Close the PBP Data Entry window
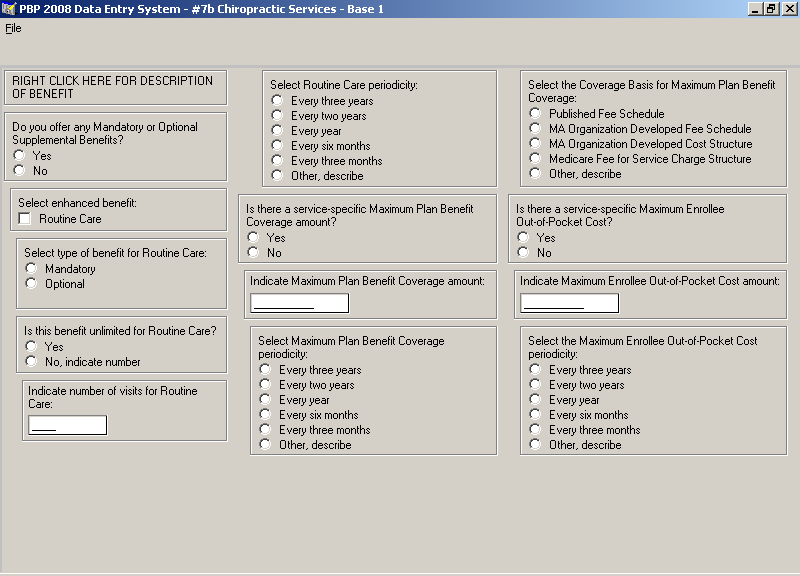This screenshot has height=576, width=800. (x=789, y=9)
